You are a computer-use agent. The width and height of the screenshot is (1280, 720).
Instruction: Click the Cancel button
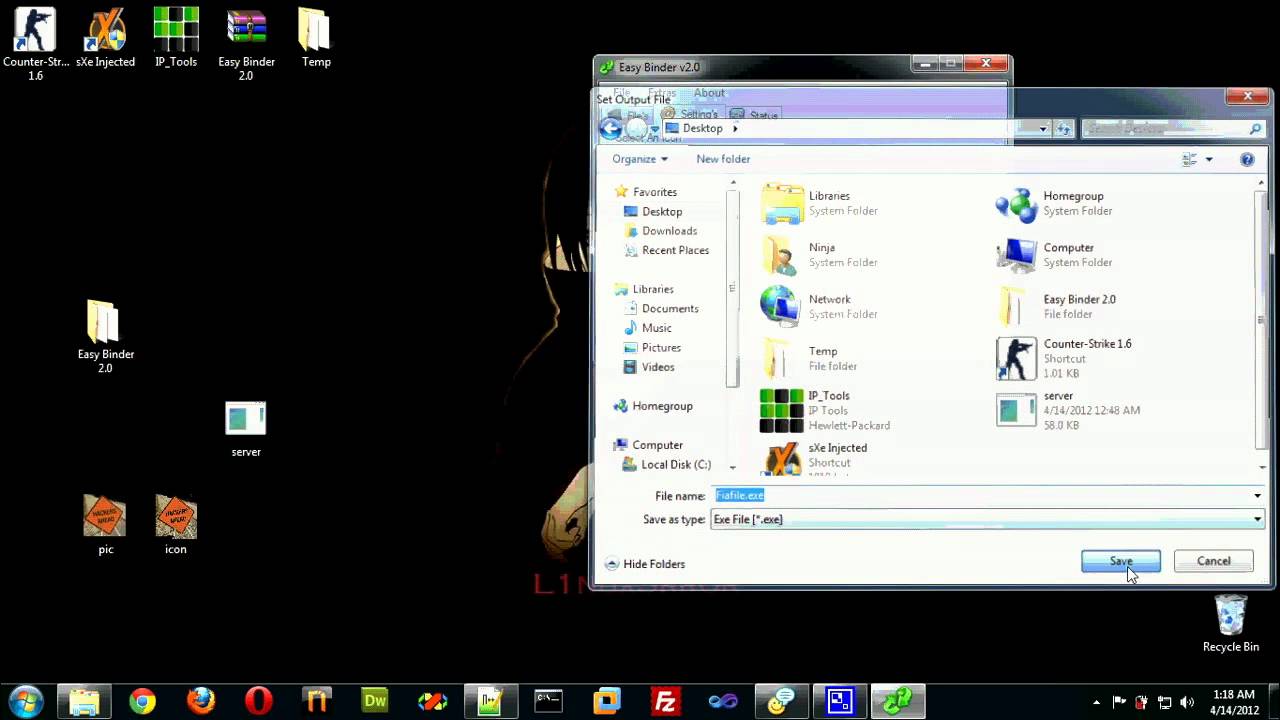click(1213, 561)
